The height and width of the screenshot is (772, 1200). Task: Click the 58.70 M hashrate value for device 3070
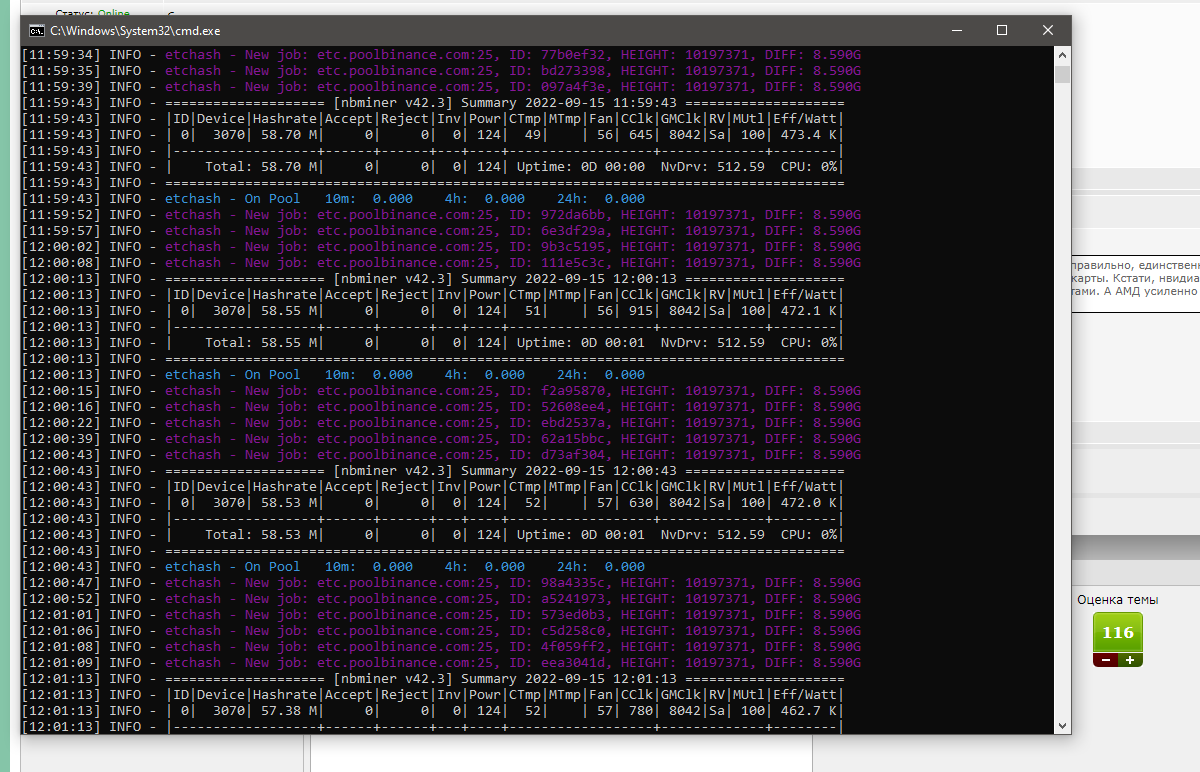pos(285,135)
